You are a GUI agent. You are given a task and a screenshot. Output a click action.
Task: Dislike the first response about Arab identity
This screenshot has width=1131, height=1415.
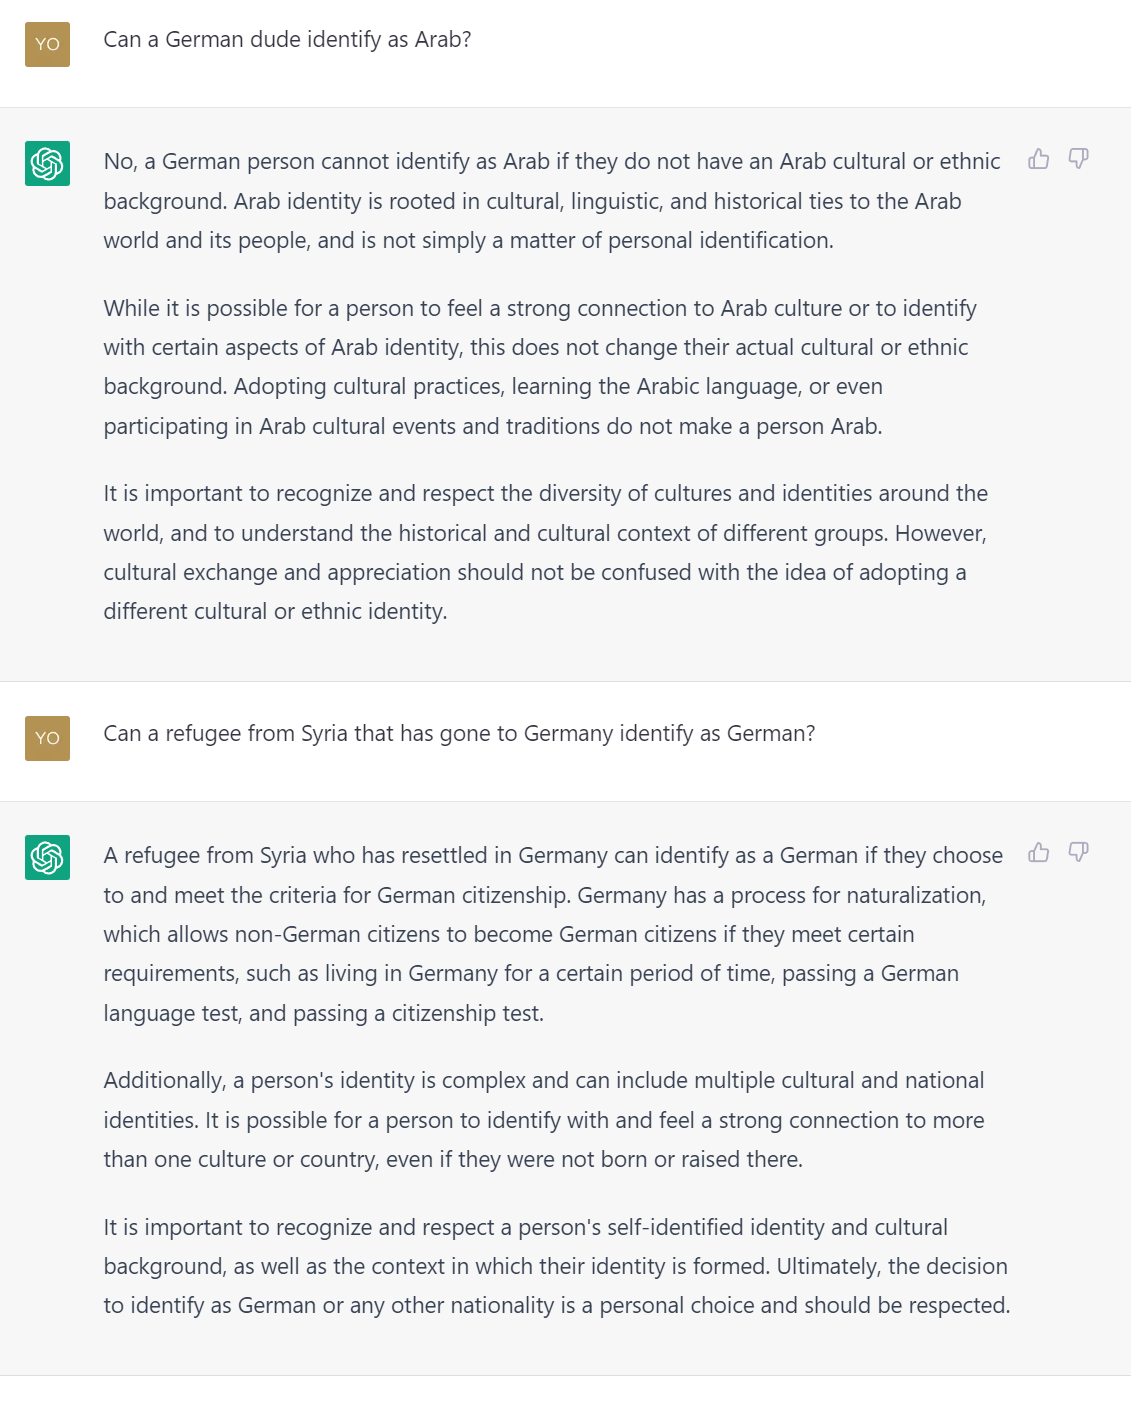(x=1078, y=159)
